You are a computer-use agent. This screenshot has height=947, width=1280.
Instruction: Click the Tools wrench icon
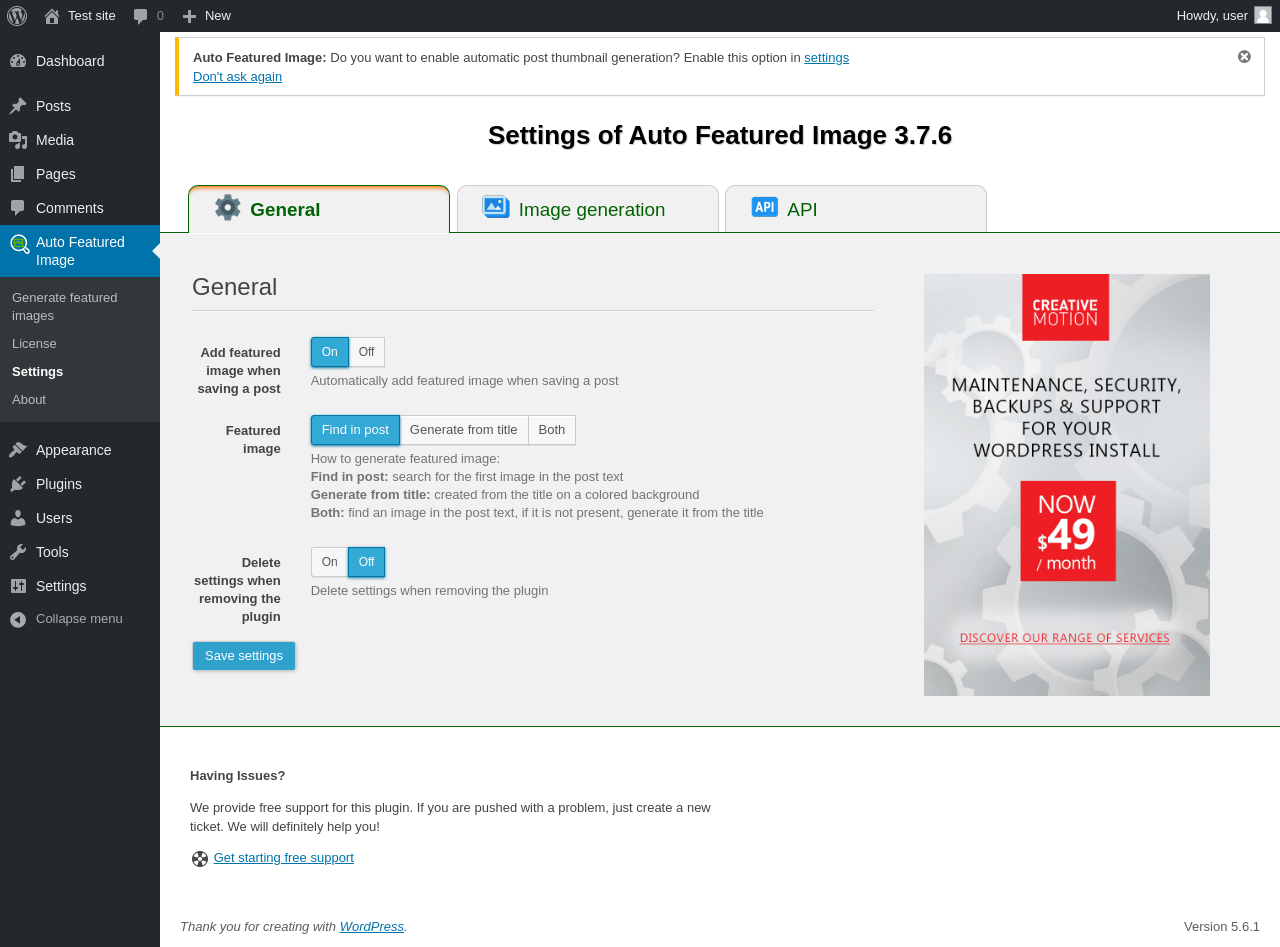tap(18, 552)
